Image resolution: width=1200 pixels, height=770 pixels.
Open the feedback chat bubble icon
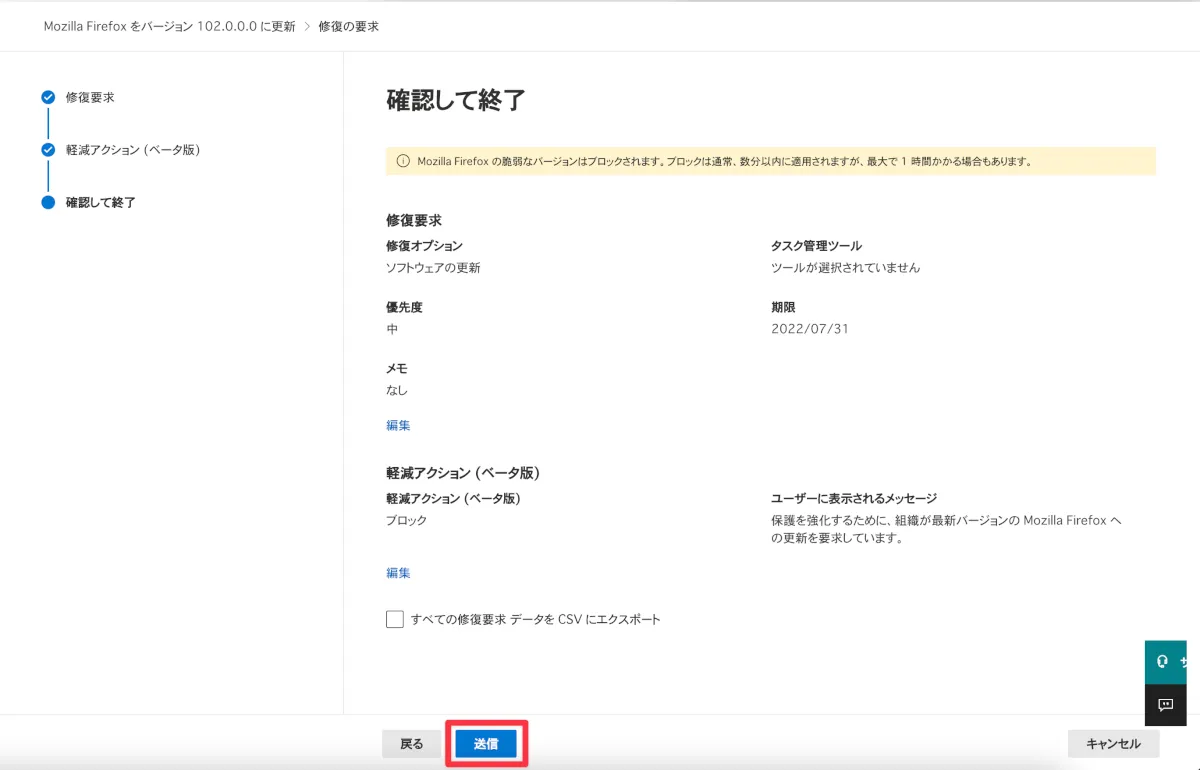click(1165, 705)
